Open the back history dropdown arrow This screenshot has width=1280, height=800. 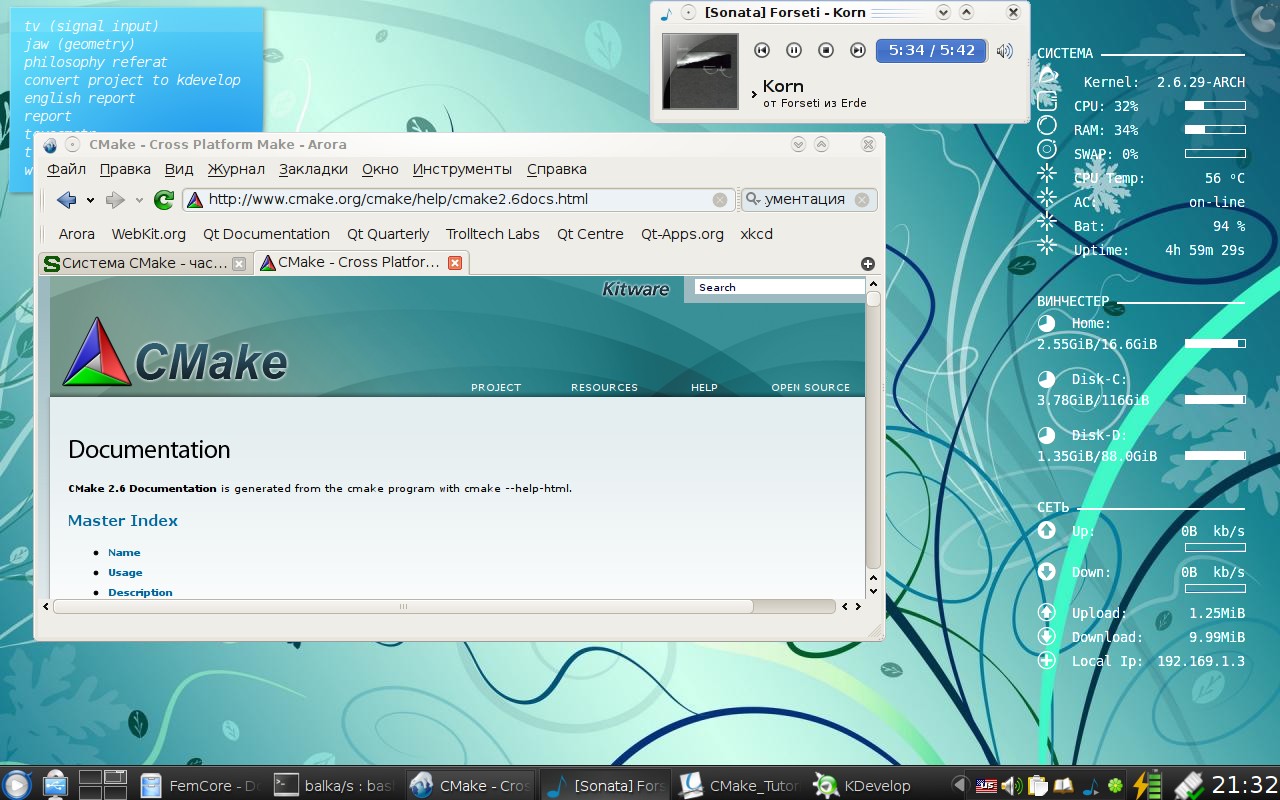[90, 201]
